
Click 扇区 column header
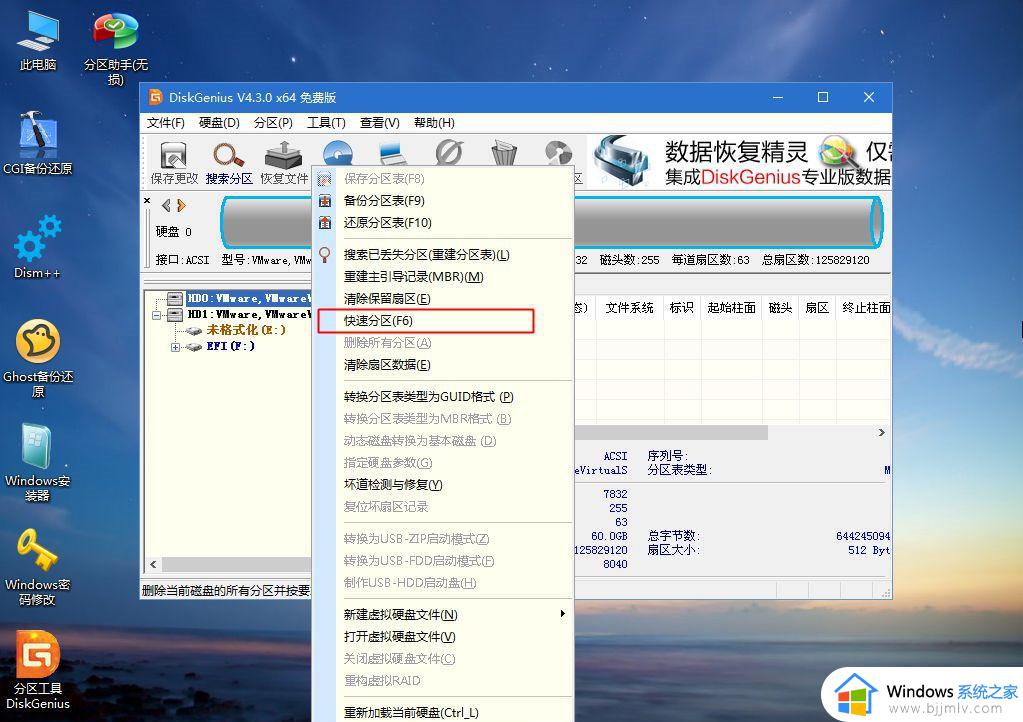(817, 308)
